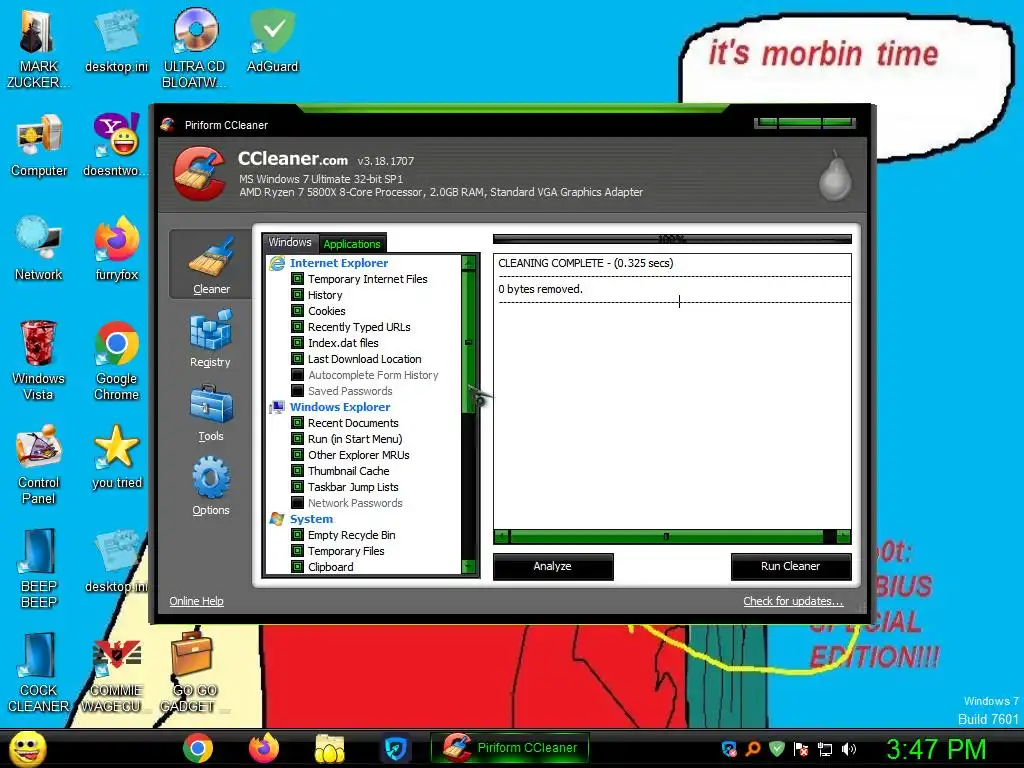The height and width of the screenshot is (768, 1024).
Task: Click the 3:47 PM taskbar clock
Action: pos(936,749)
